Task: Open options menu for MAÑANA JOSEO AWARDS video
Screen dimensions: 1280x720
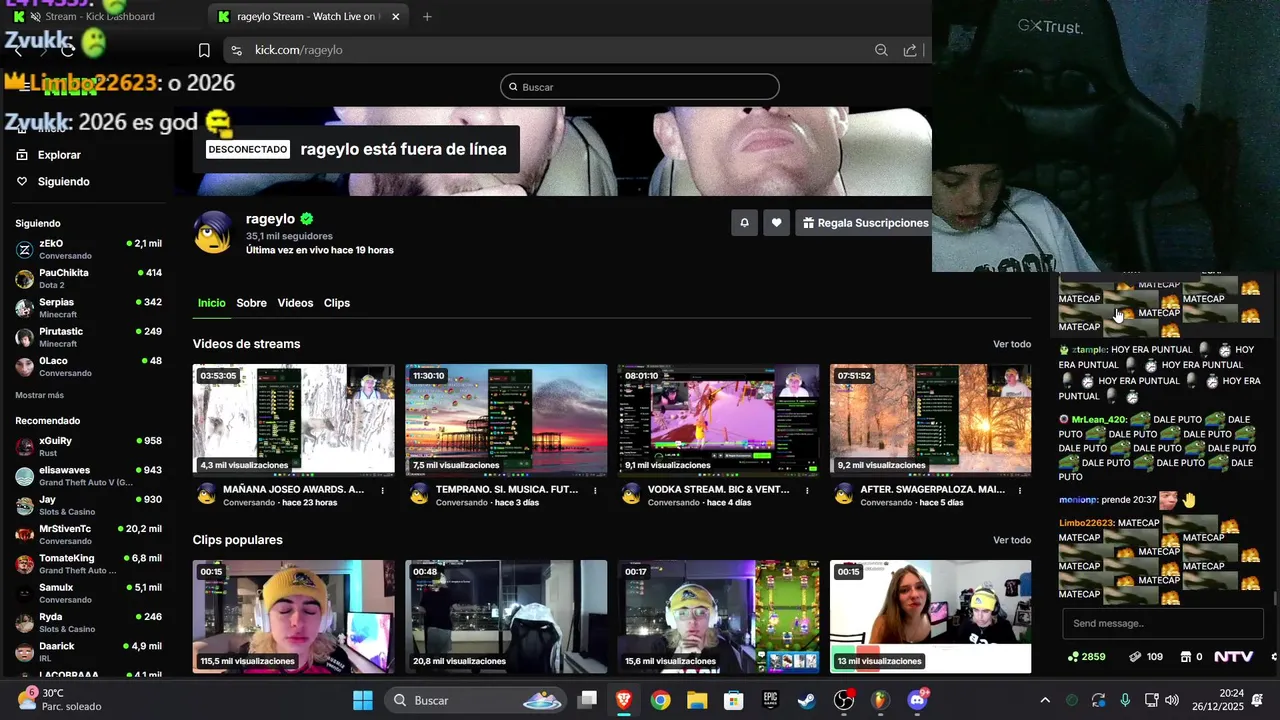Action: click(382, 491)
